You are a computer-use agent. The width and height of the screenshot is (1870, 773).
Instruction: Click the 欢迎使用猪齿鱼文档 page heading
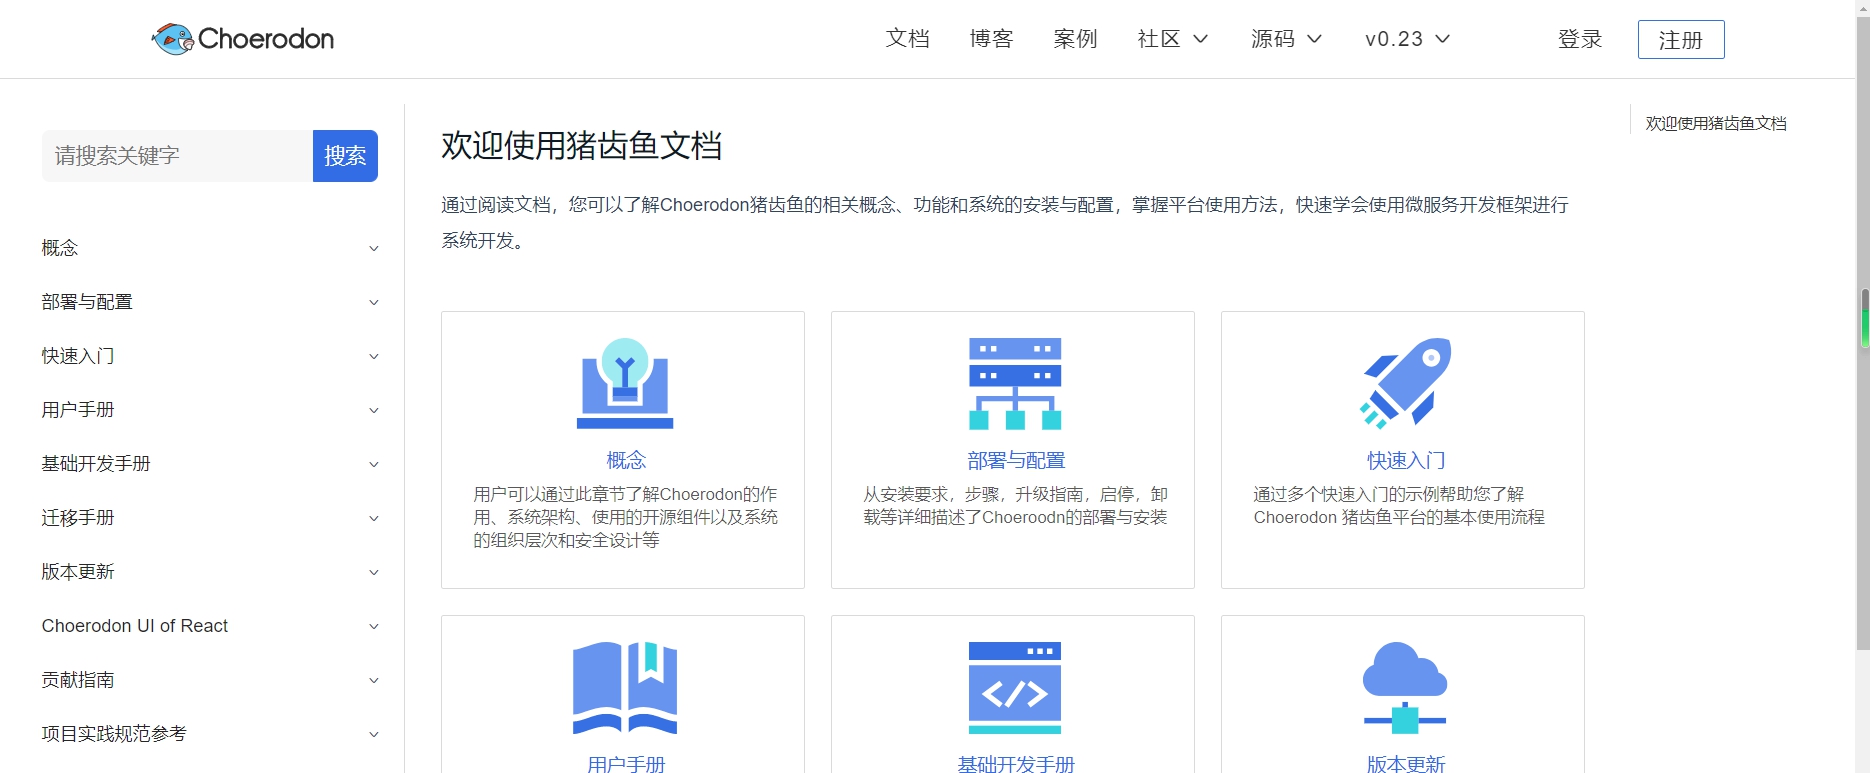582,145
